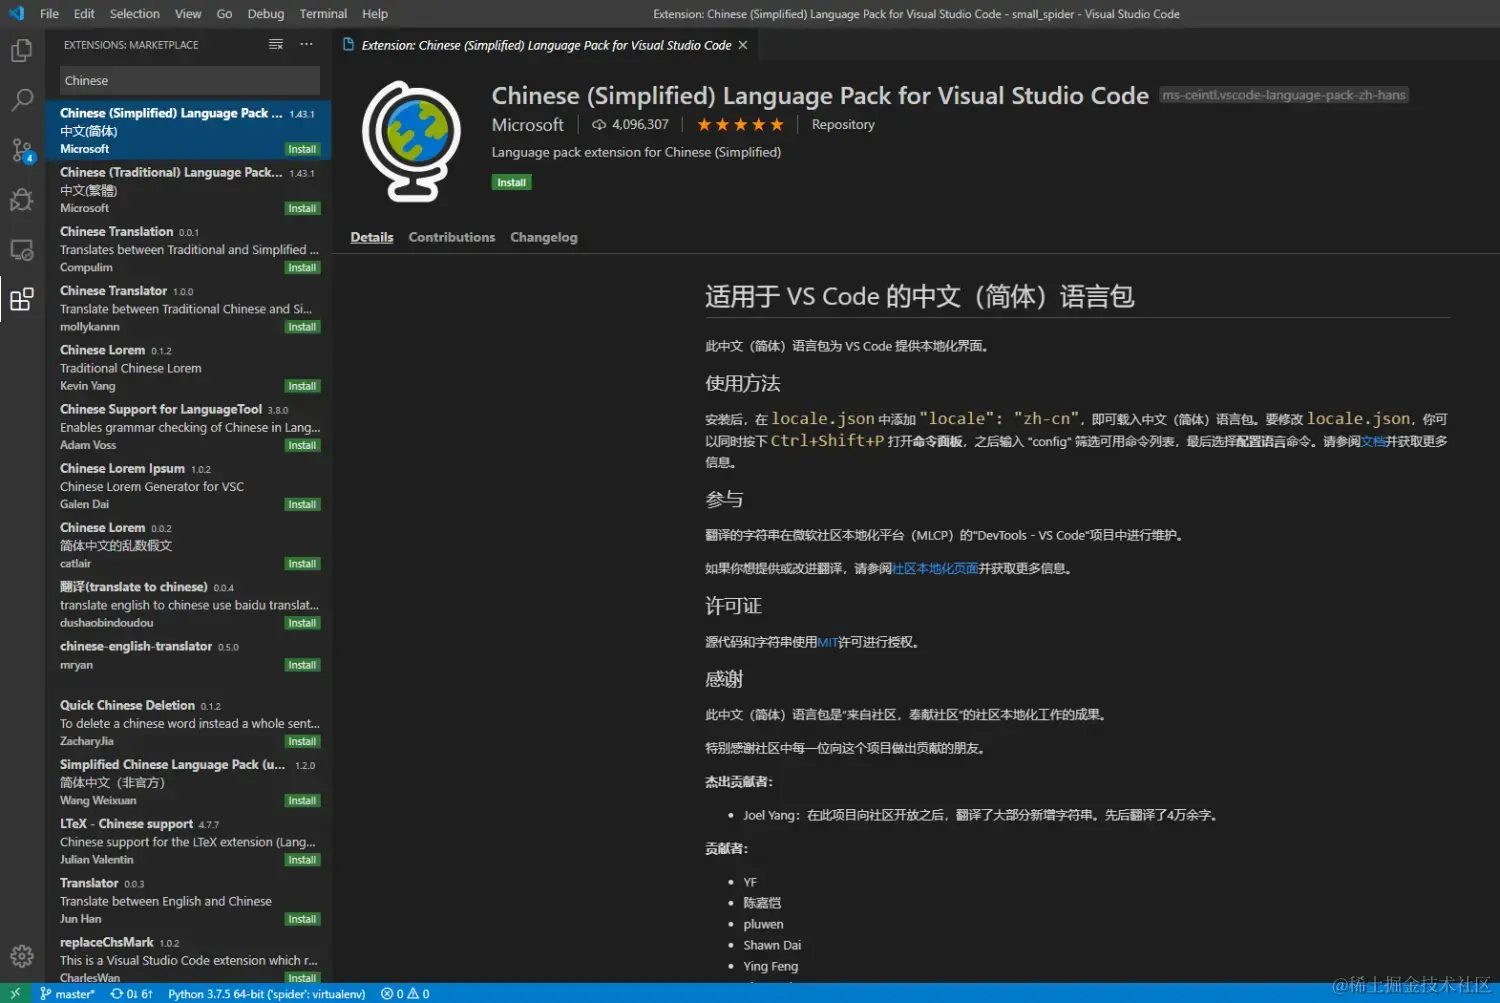Select Quick Chinese Deletion extension row
1500x1003 pixels.
click(x=188, y=723)
